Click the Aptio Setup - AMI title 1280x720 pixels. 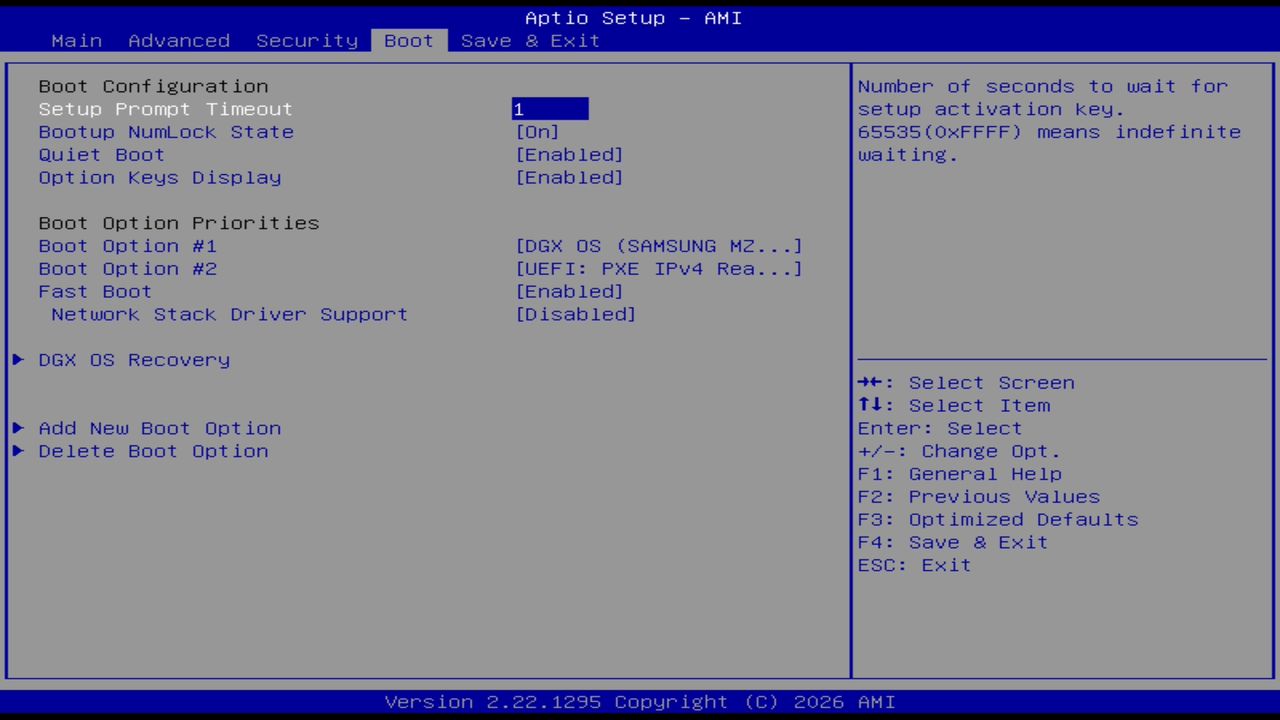pyautogui.click(x=634, y=18)
